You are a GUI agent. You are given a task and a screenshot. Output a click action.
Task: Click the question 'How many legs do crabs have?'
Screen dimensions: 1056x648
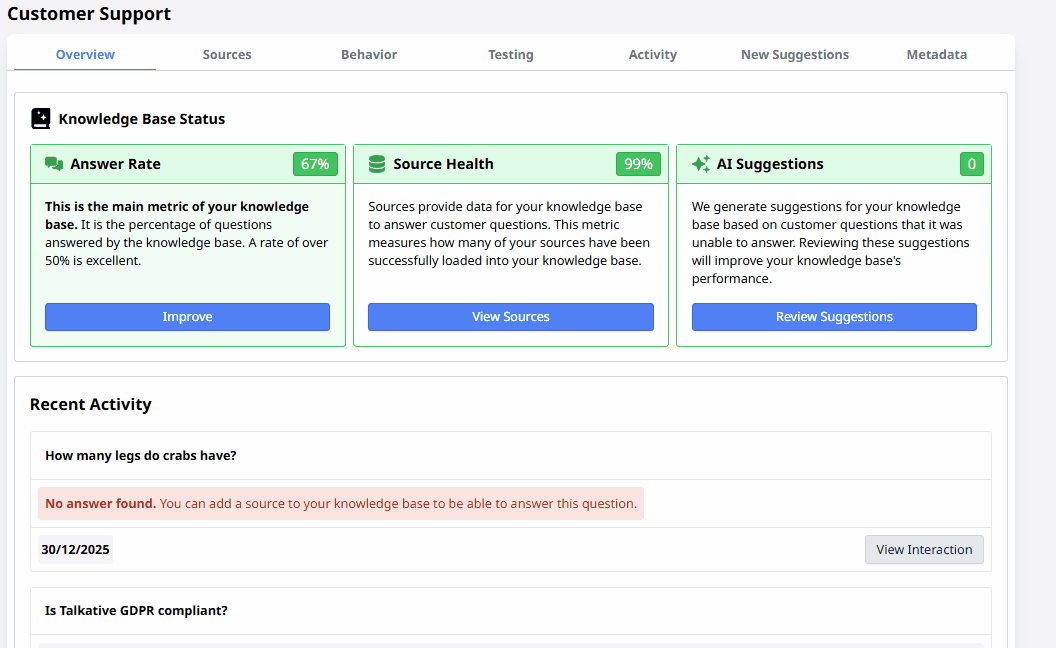coord(140,455)
